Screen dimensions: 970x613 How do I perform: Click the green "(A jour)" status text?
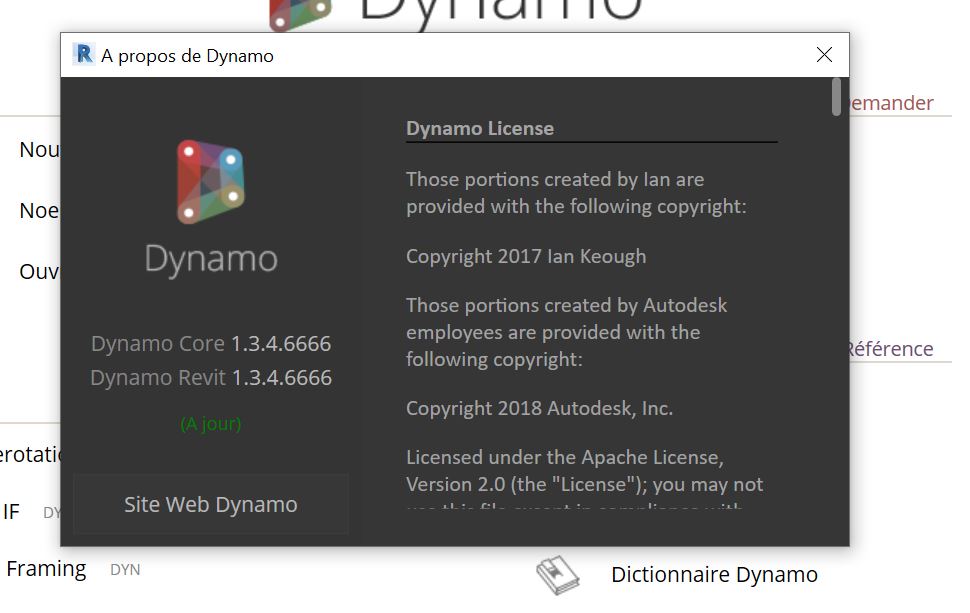211,424
